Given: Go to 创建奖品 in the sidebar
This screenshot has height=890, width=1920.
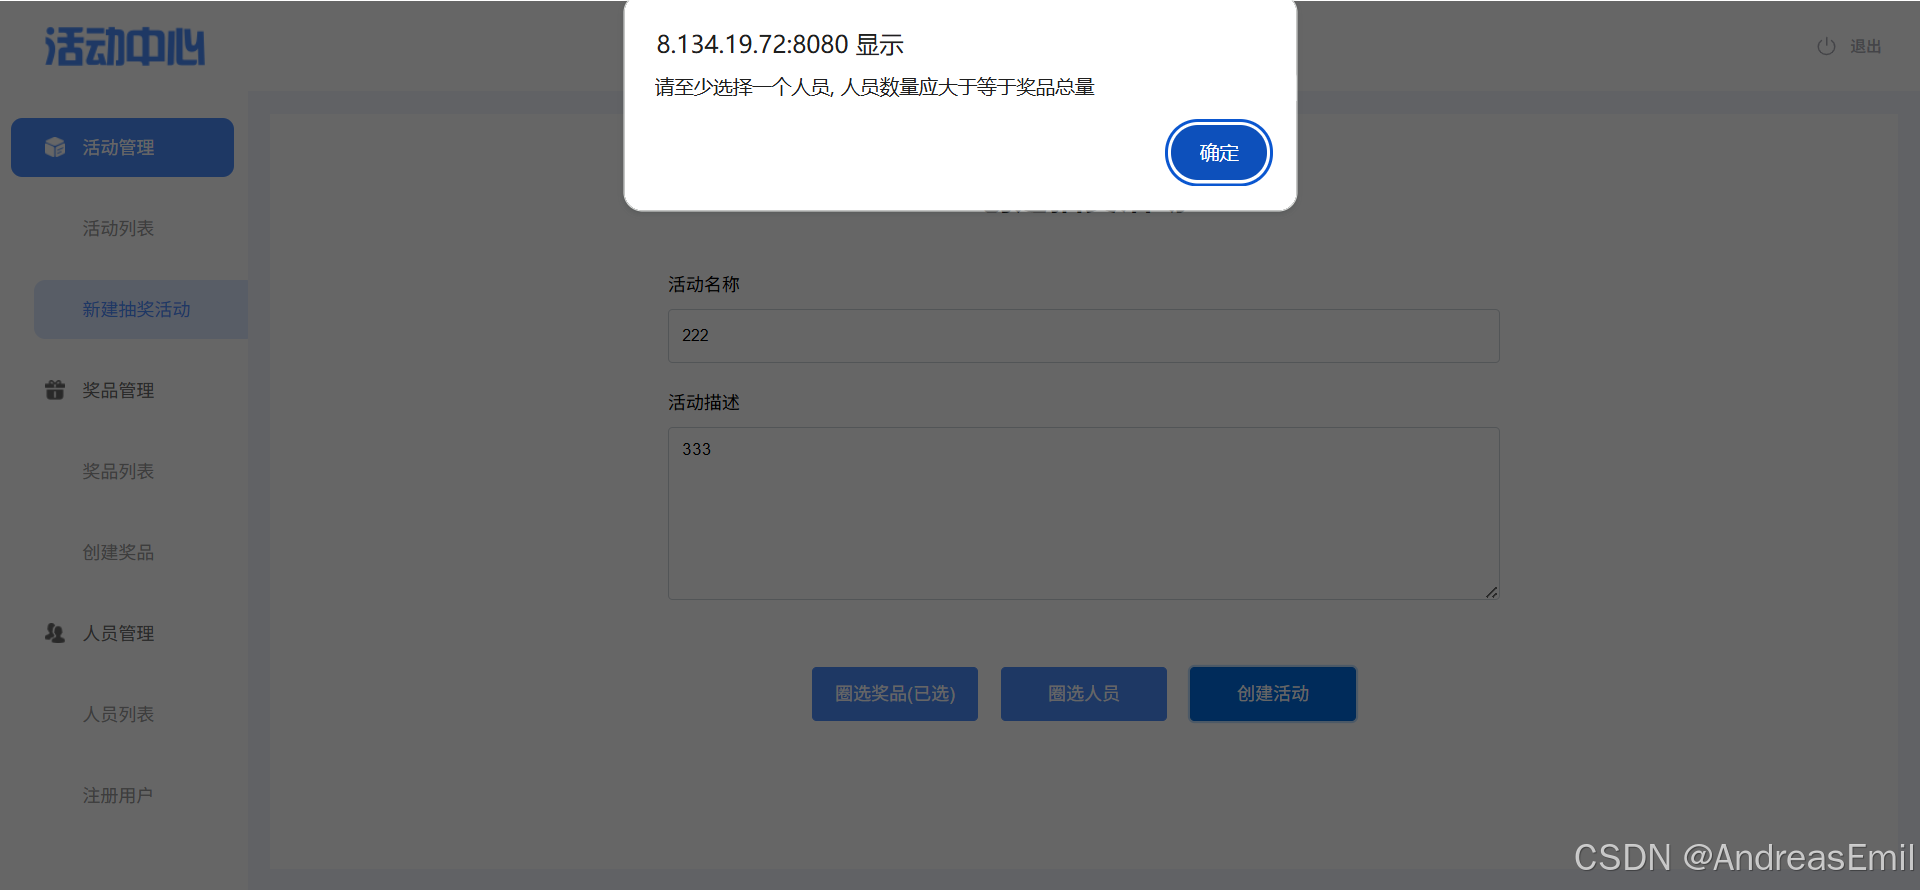Looking at the screenshot, I should [x=118, y=553].
